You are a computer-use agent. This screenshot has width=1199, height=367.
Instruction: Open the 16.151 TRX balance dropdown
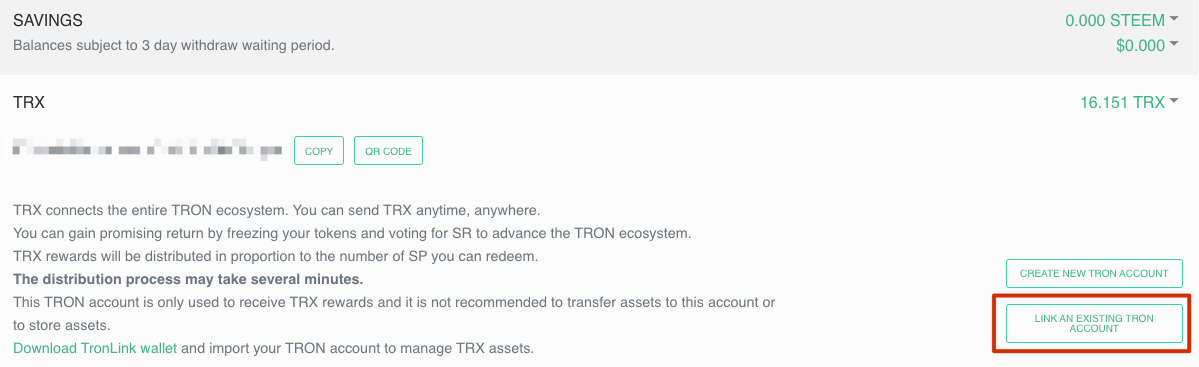coord(1128,102)
